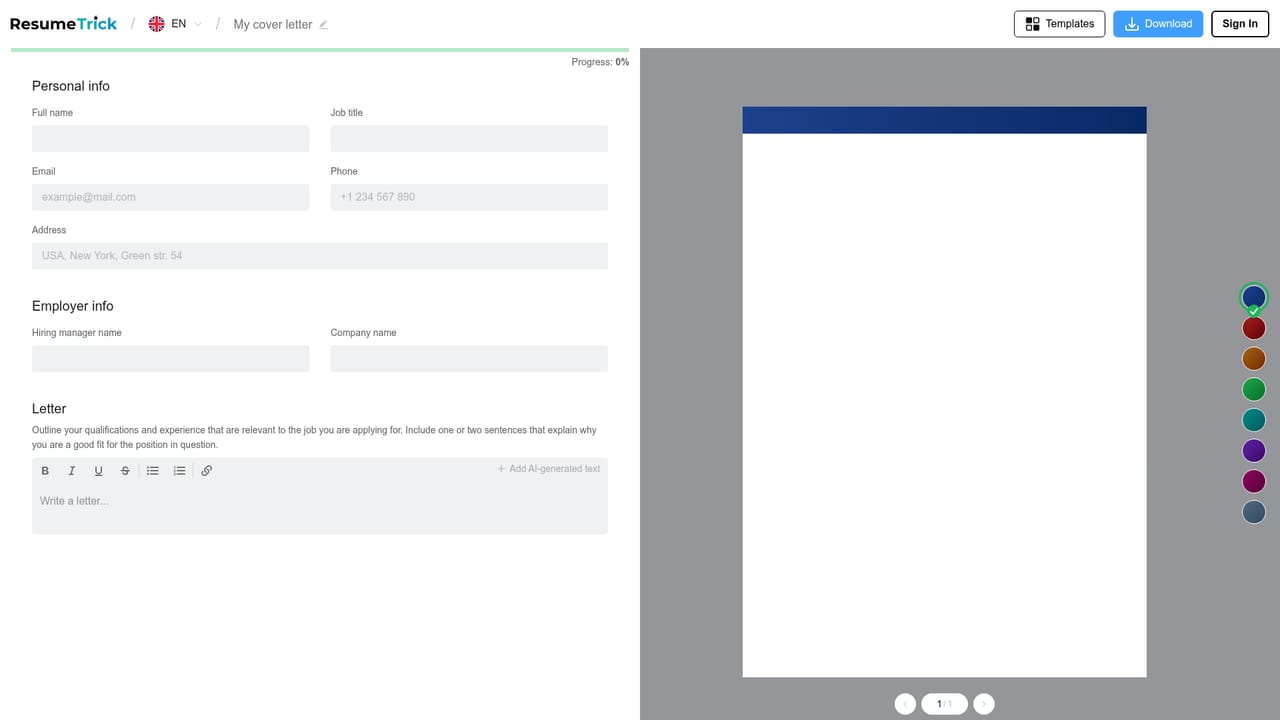1280x720 pixels.
Task: Focus the Hiring manager name field
Action: tap(171, 359)
